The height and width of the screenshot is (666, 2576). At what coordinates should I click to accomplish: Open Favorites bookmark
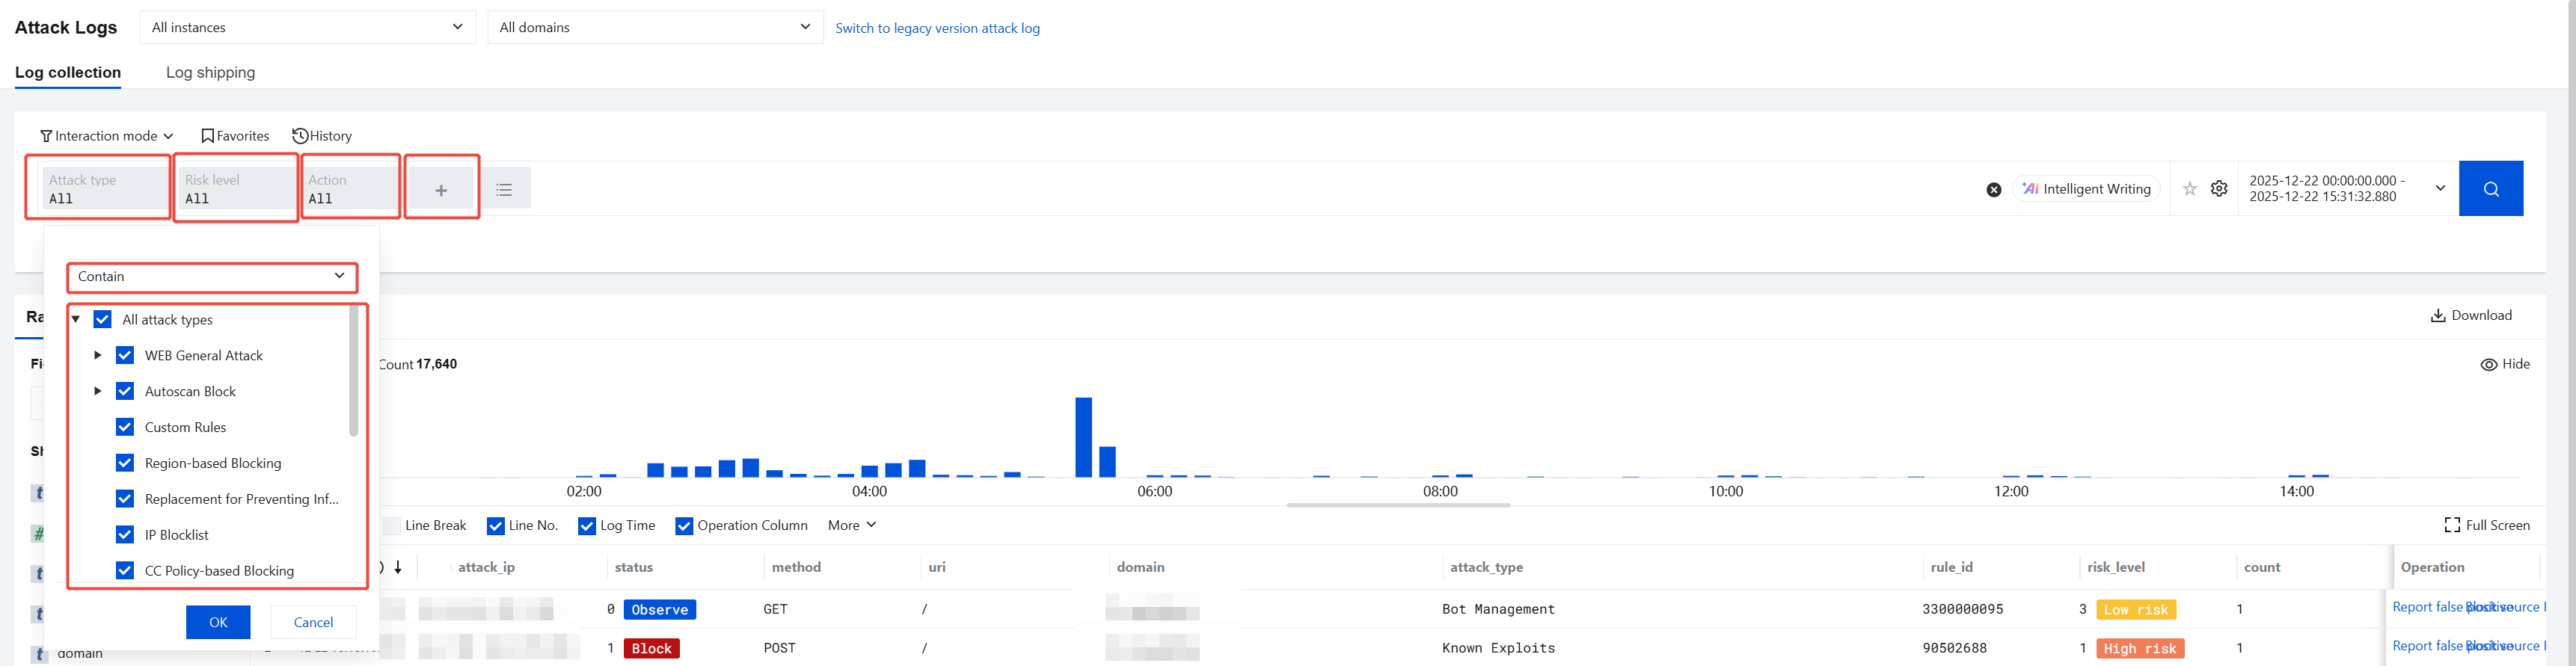click(x=235, y=136)
